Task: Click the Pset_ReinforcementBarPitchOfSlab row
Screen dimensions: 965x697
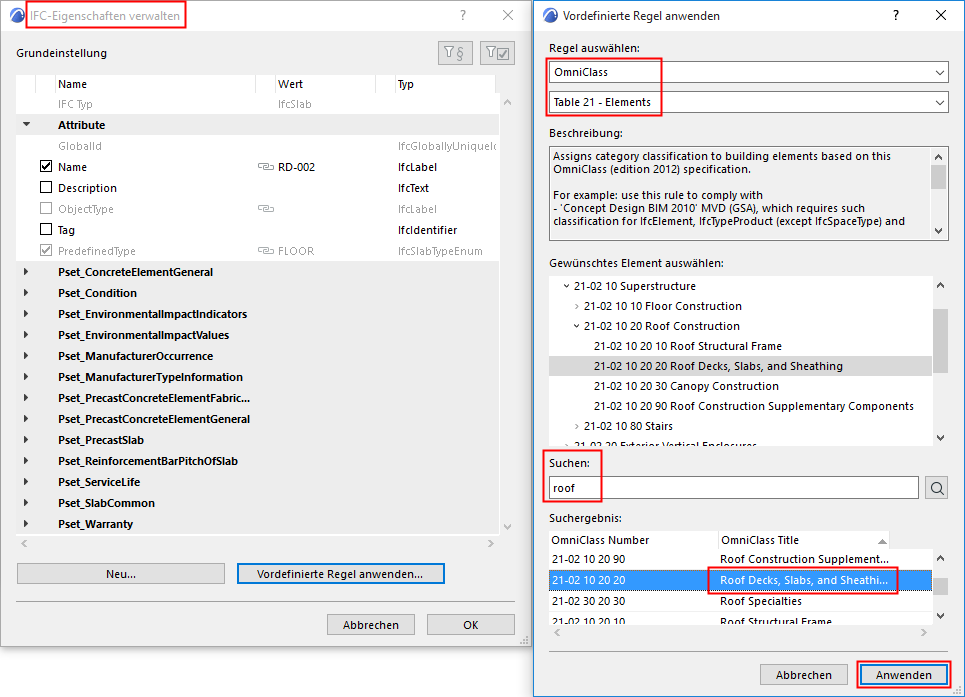Action: (x=257, y=461)
